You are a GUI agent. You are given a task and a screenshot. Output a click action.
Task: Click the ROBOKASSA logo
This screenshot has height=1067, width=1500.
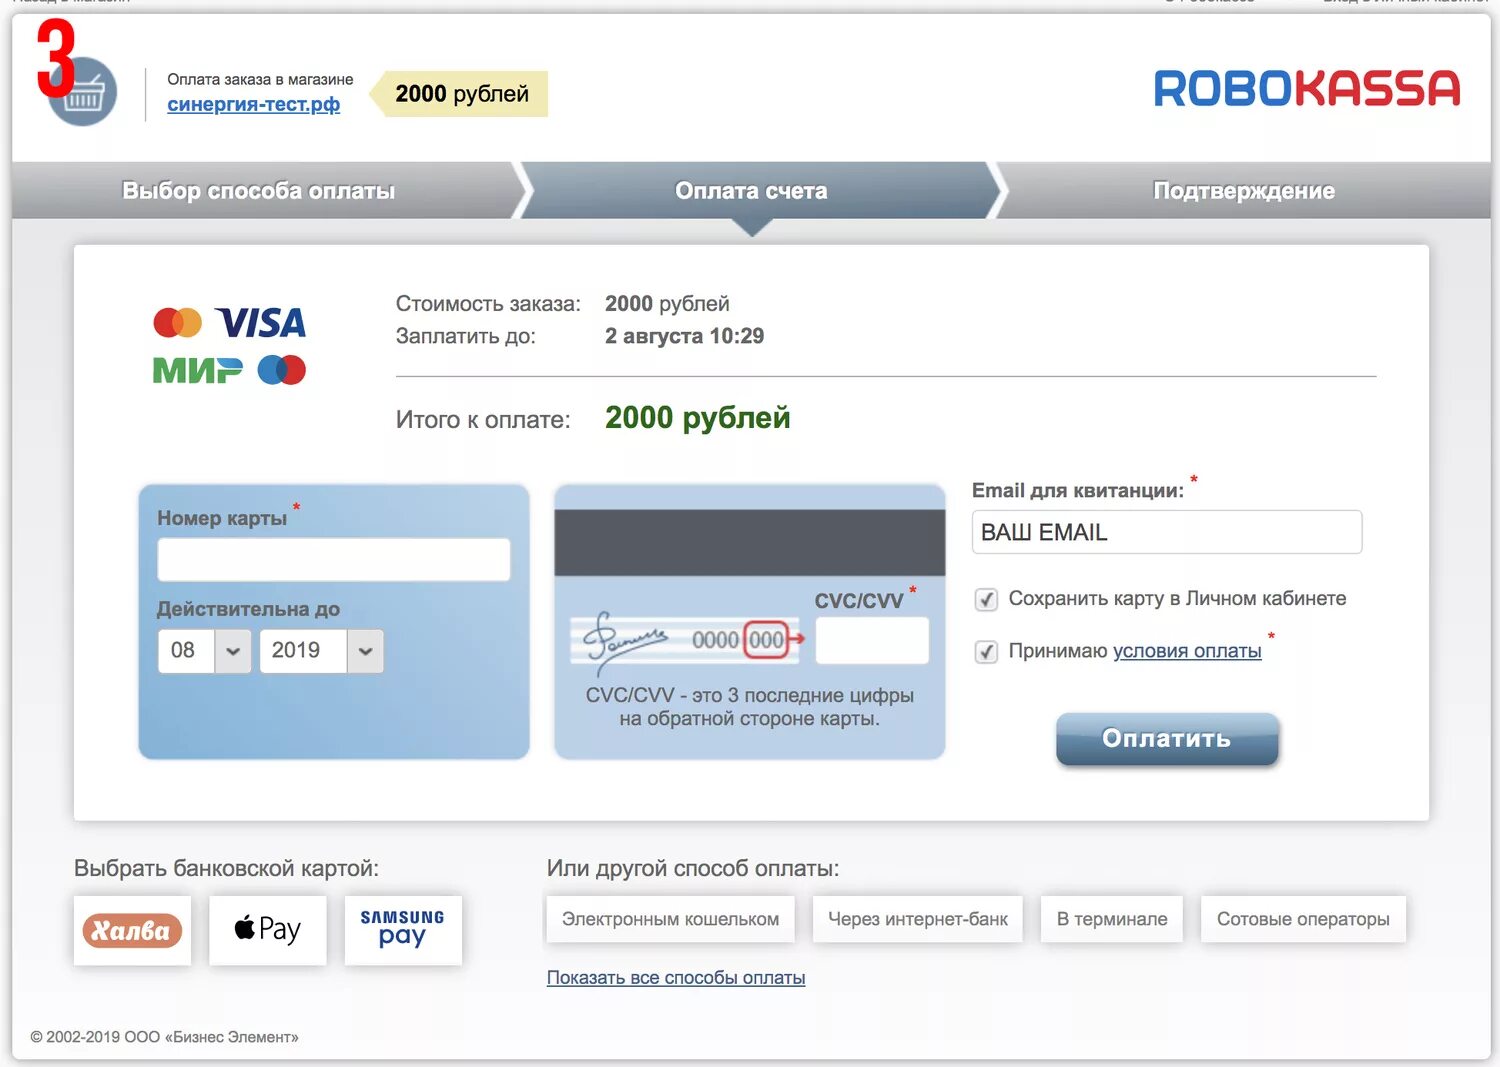pos(1306,88)
